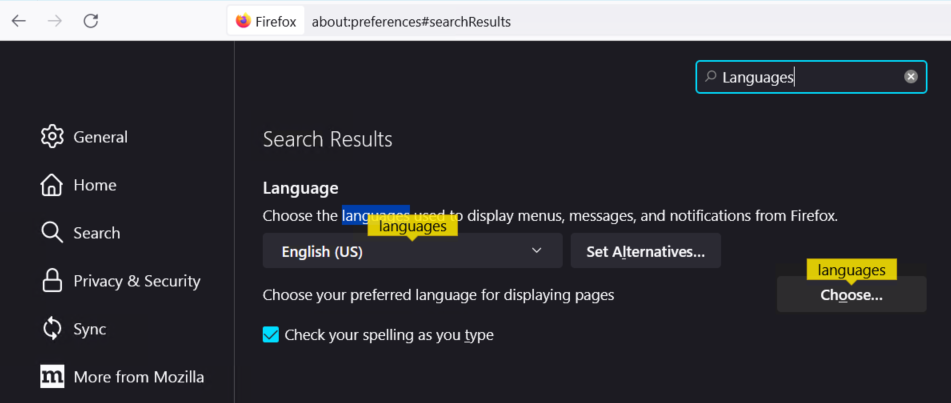
Task: Click the Search Results heading
Action: click(x=327, y=139)
